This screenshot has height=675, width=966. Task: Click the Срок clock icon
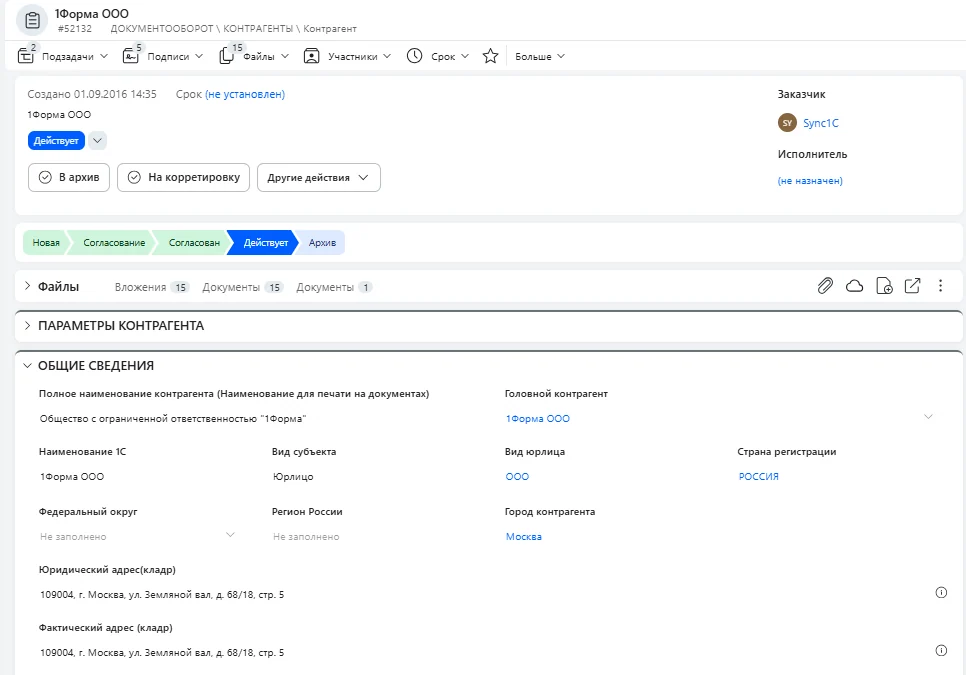pos(415,56)
